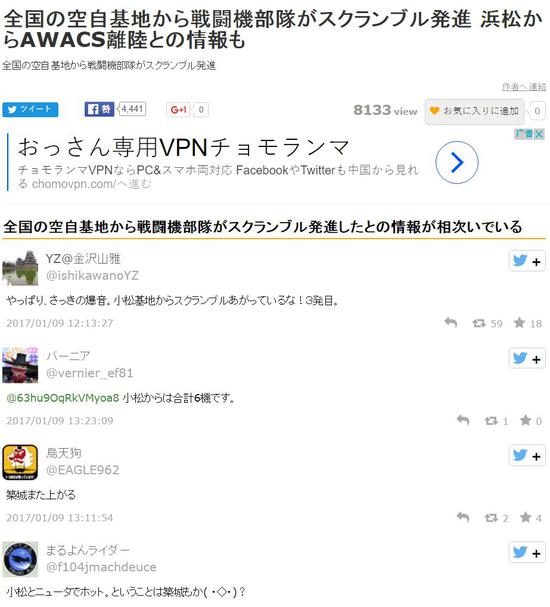550x607 pixels.
Task: Reply to the 烏天狗 tweet
Action: tap(463, 517)
